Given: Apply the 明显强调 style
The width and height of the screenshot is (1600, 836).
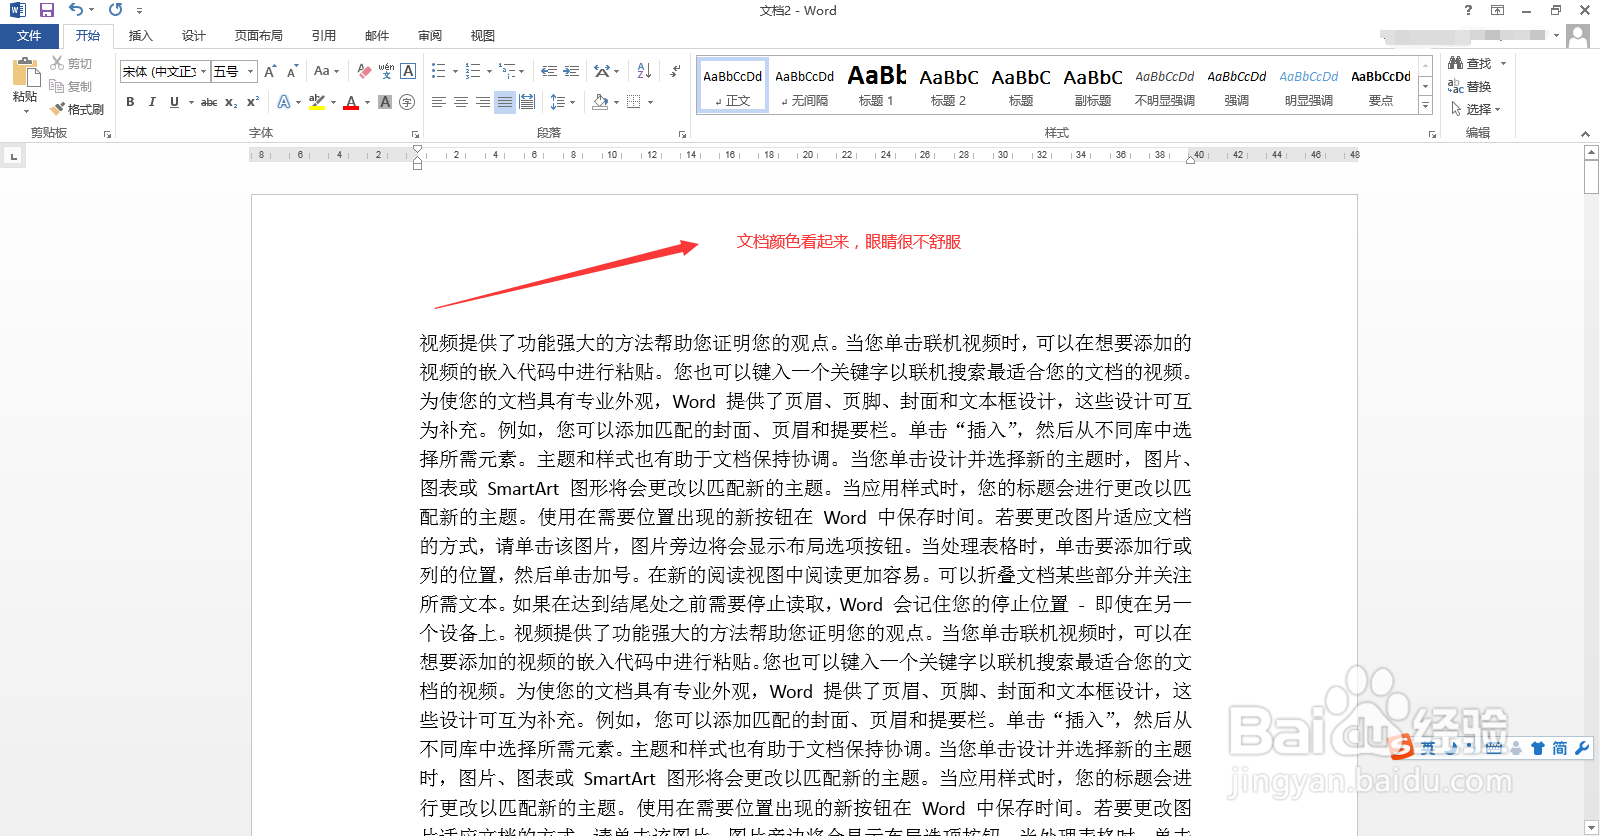Looking at the screenshot, I should point(1308,85).
